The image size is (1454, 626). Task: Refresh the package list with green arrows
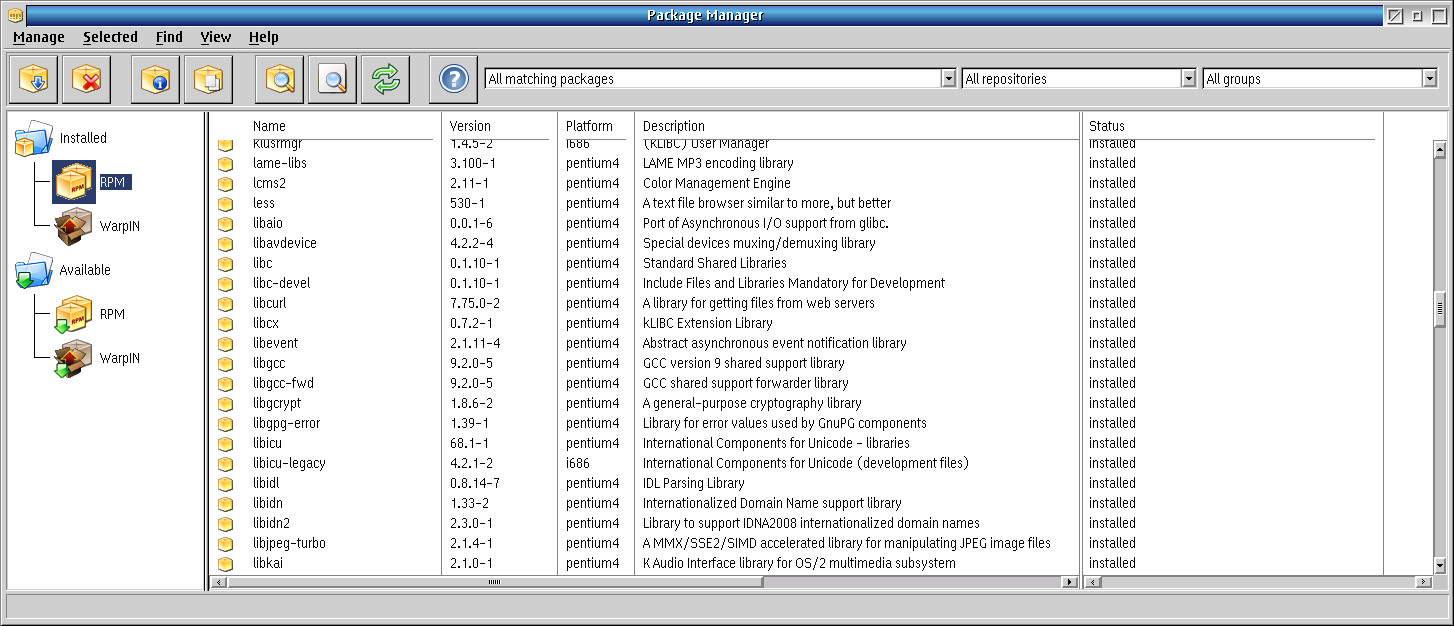[x=386, y=79]
